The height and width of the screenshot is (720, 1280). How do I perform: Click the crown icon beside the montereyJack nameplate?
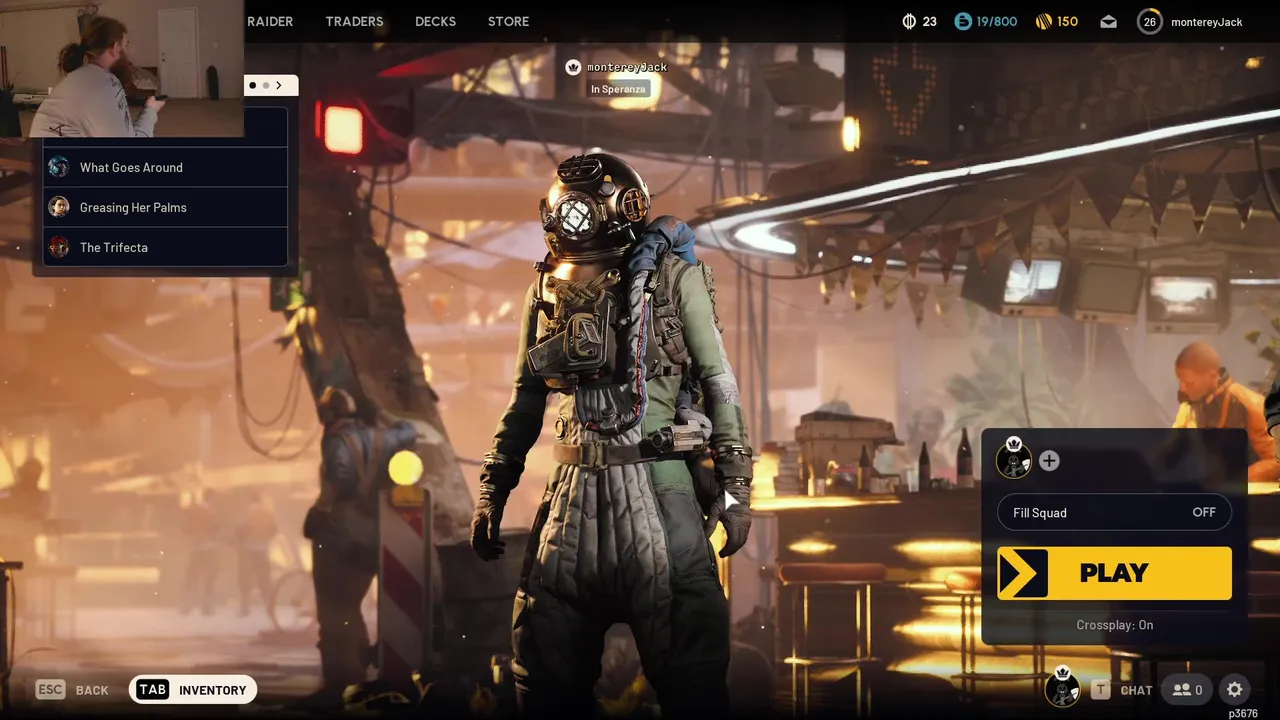pos(573,67)
